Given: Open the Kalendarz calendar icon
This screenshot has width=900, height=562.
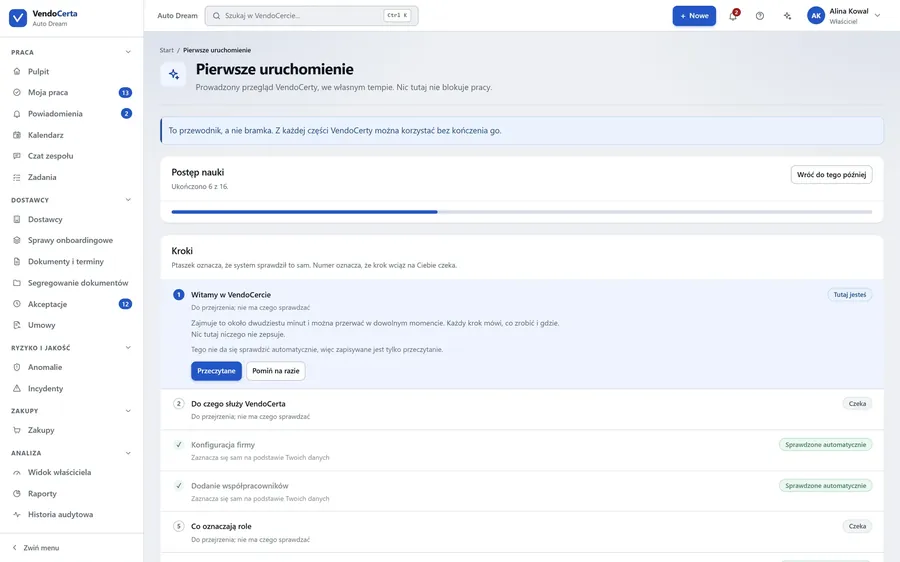Looking at the screenshot, I should point(17,135).
